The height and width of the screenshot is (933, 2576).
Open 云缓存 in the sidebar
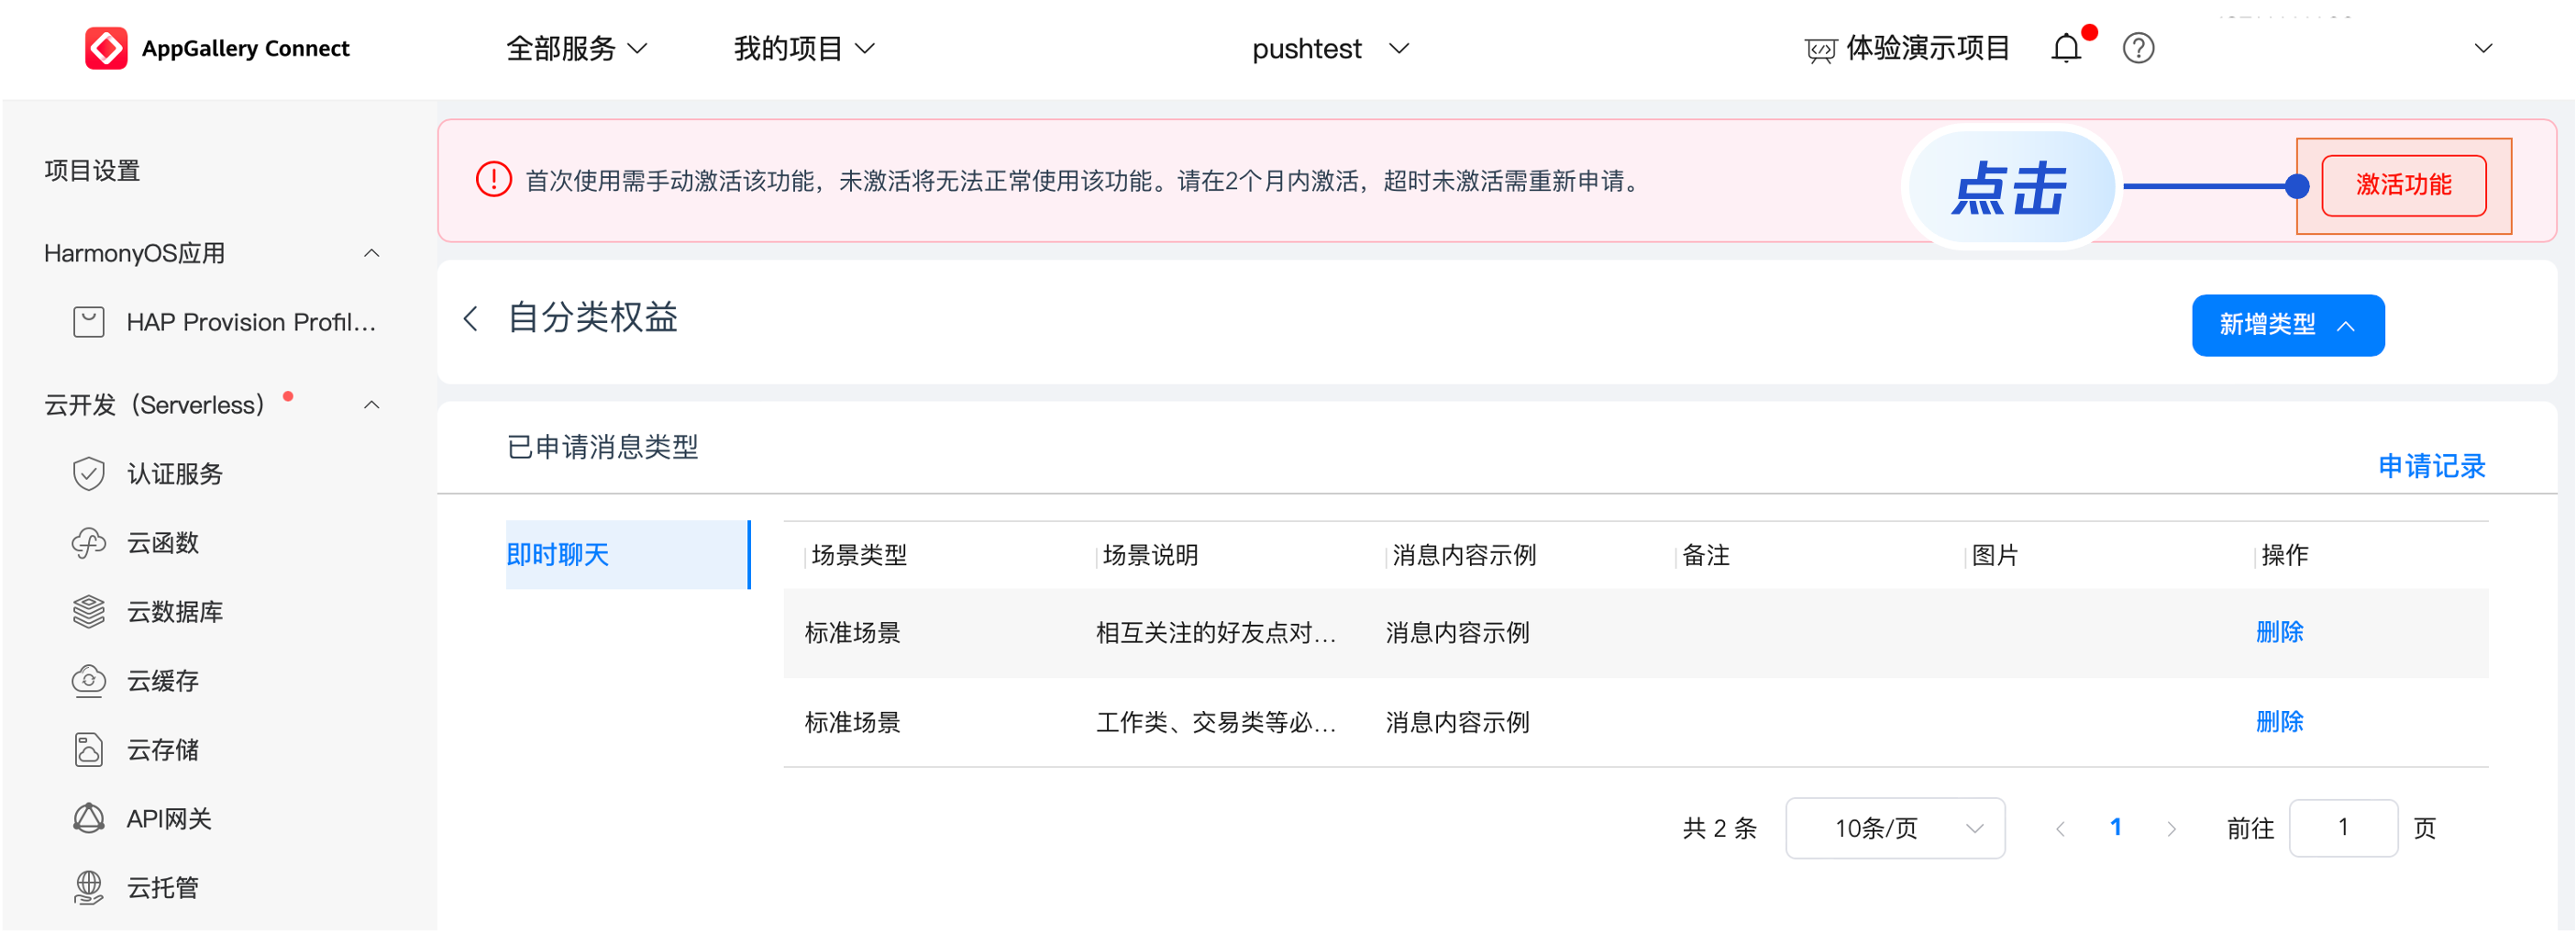163,681
